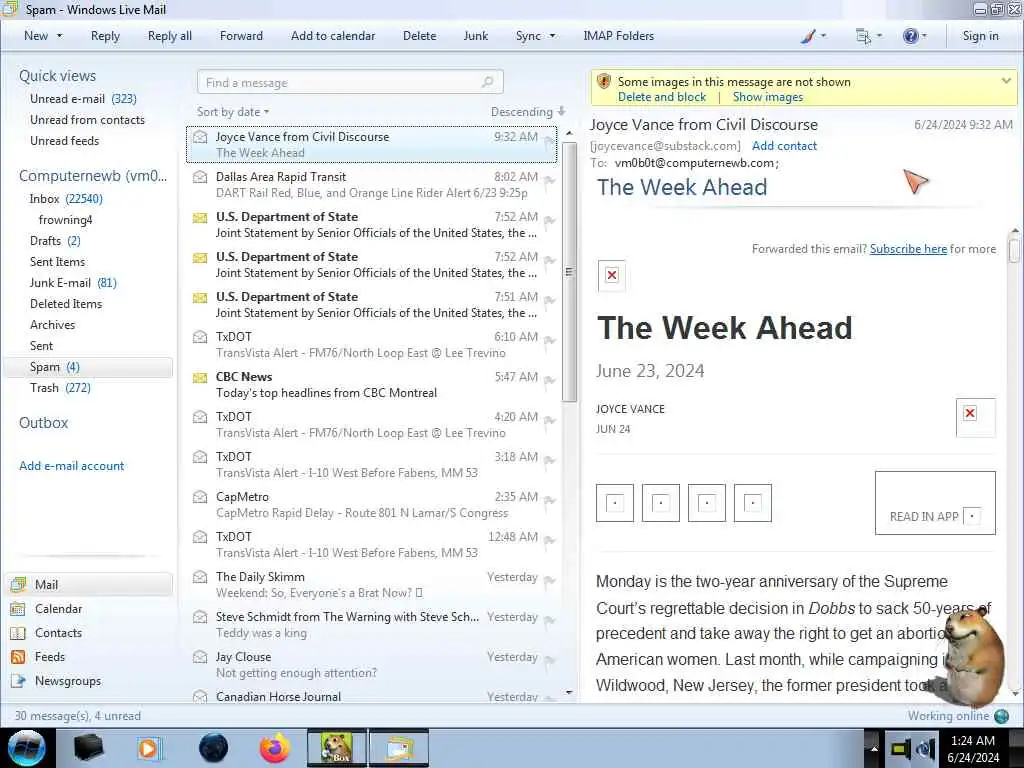Click the Mail icon in the bottom navigation

(18, 584)
